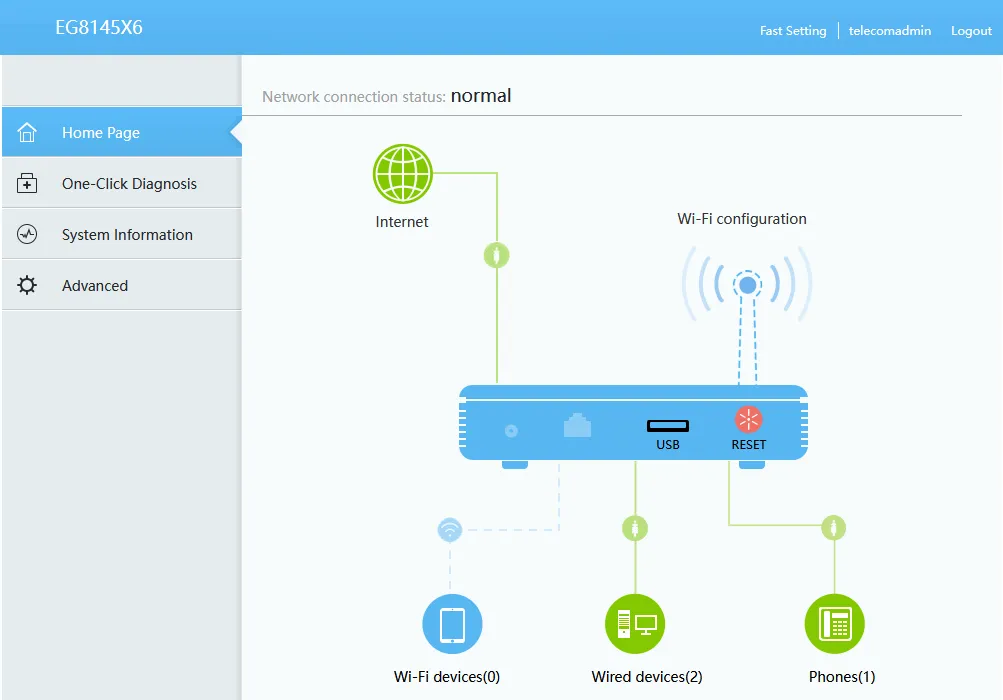Click the Internet globe icon

(x=402, y=172)
